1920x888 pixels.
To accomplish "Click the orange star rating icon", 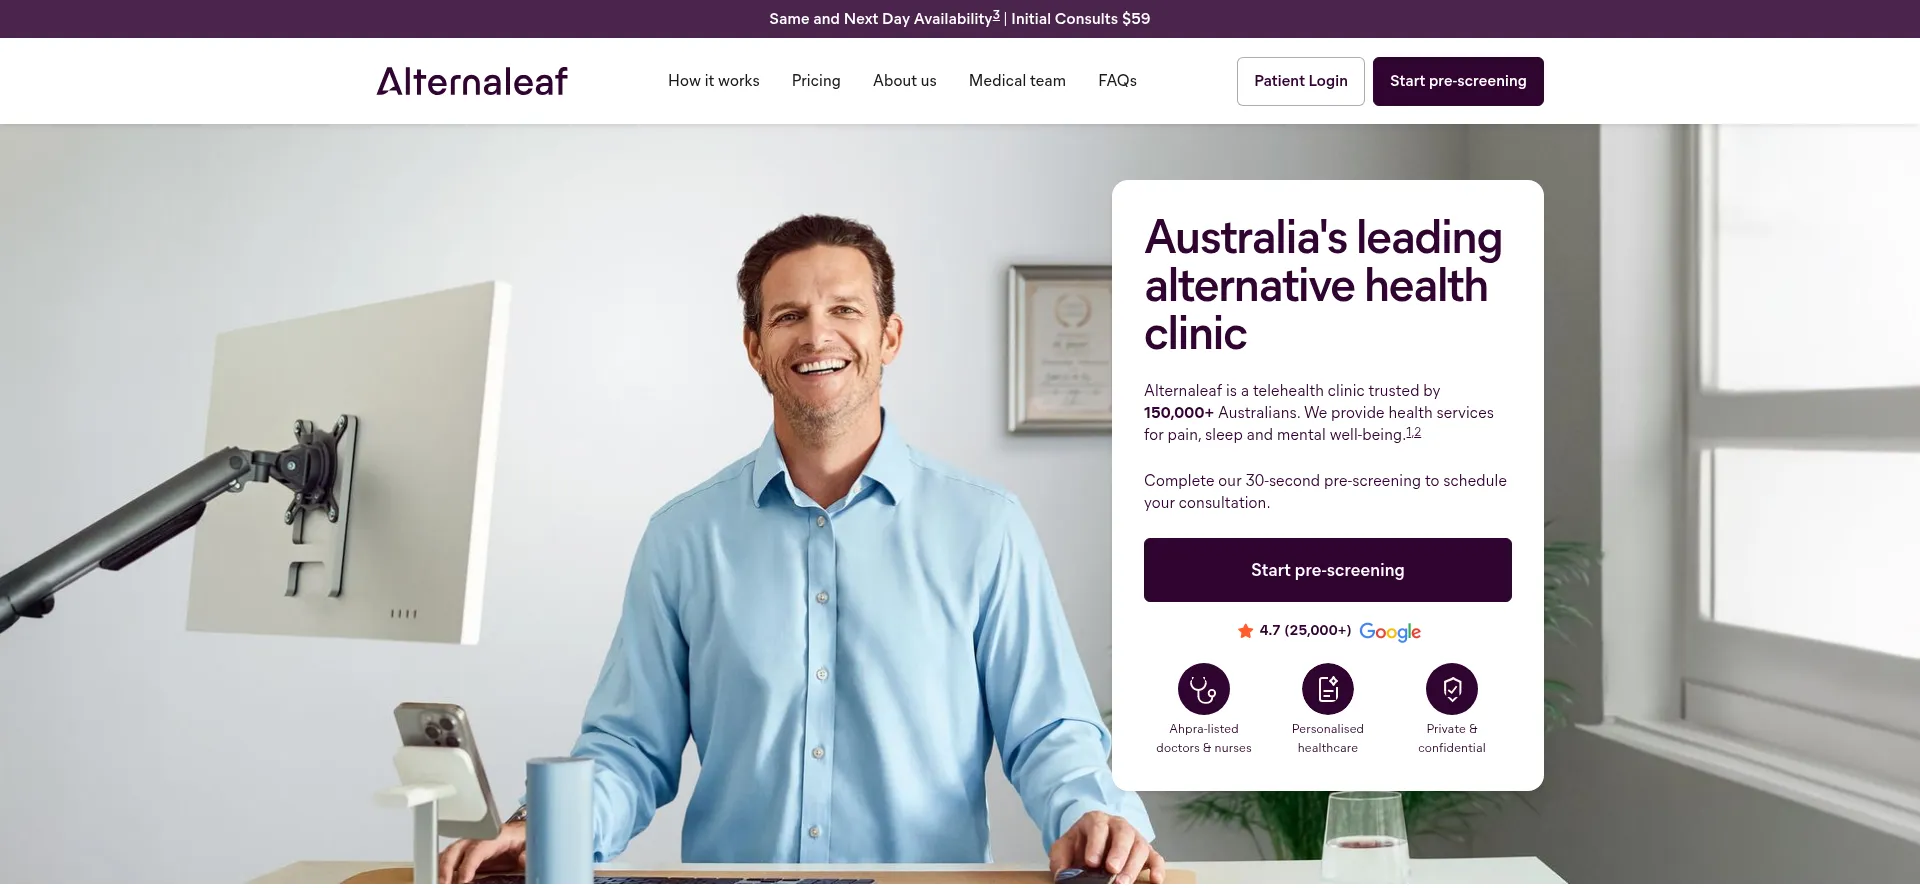I will (x=1245, y=631).
